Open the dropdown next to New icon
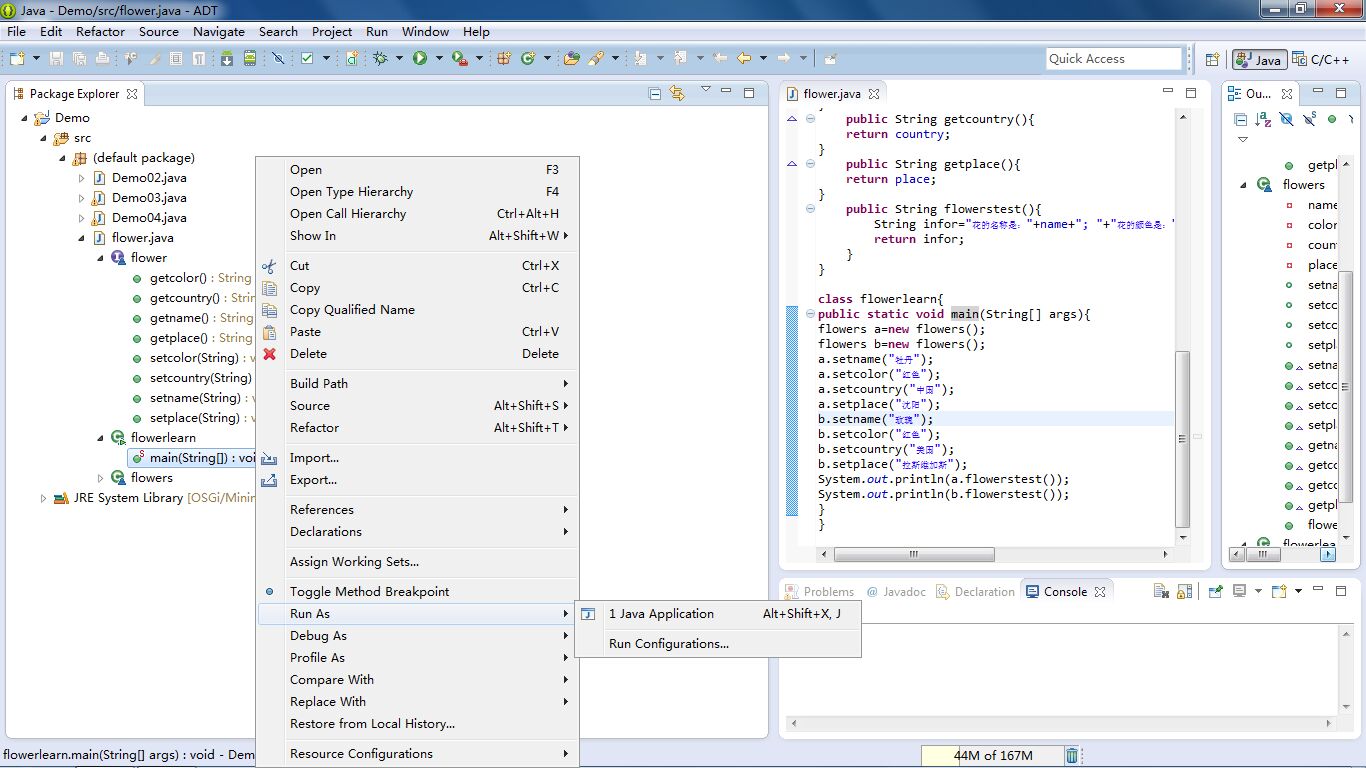The height and width of the screenshot is (768, 1366). click(34, 59)
